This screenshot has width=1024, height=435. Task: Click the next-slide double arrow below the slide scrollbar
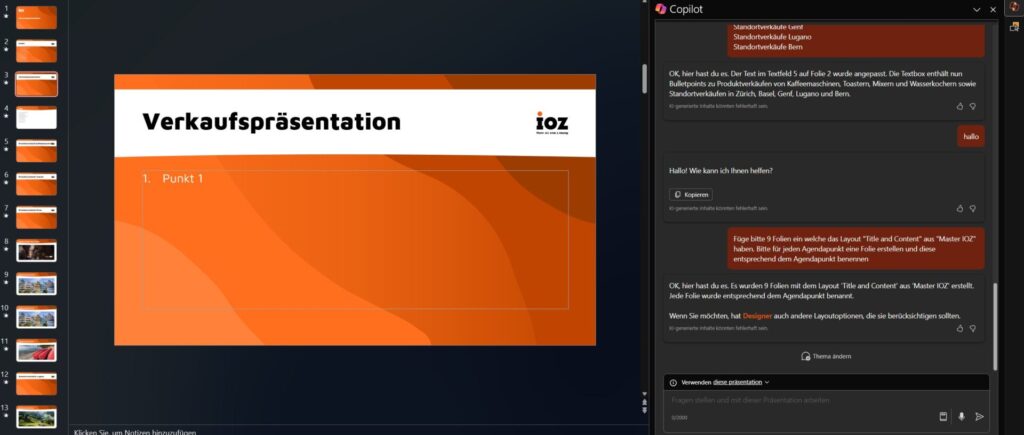[645, 410]
